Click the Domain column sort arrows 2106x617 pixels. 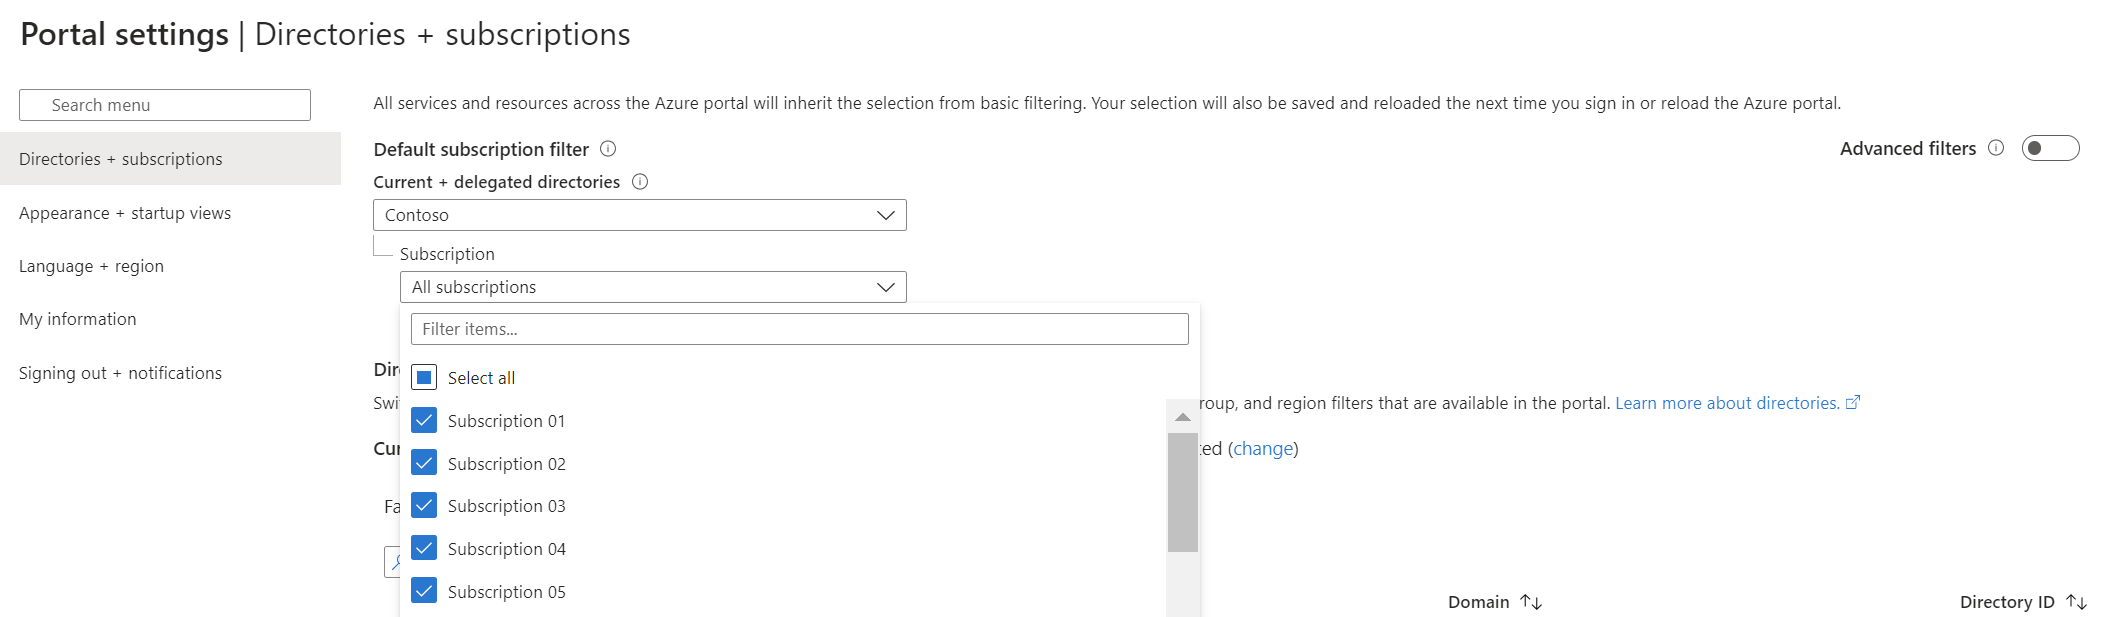[1531, 602]
